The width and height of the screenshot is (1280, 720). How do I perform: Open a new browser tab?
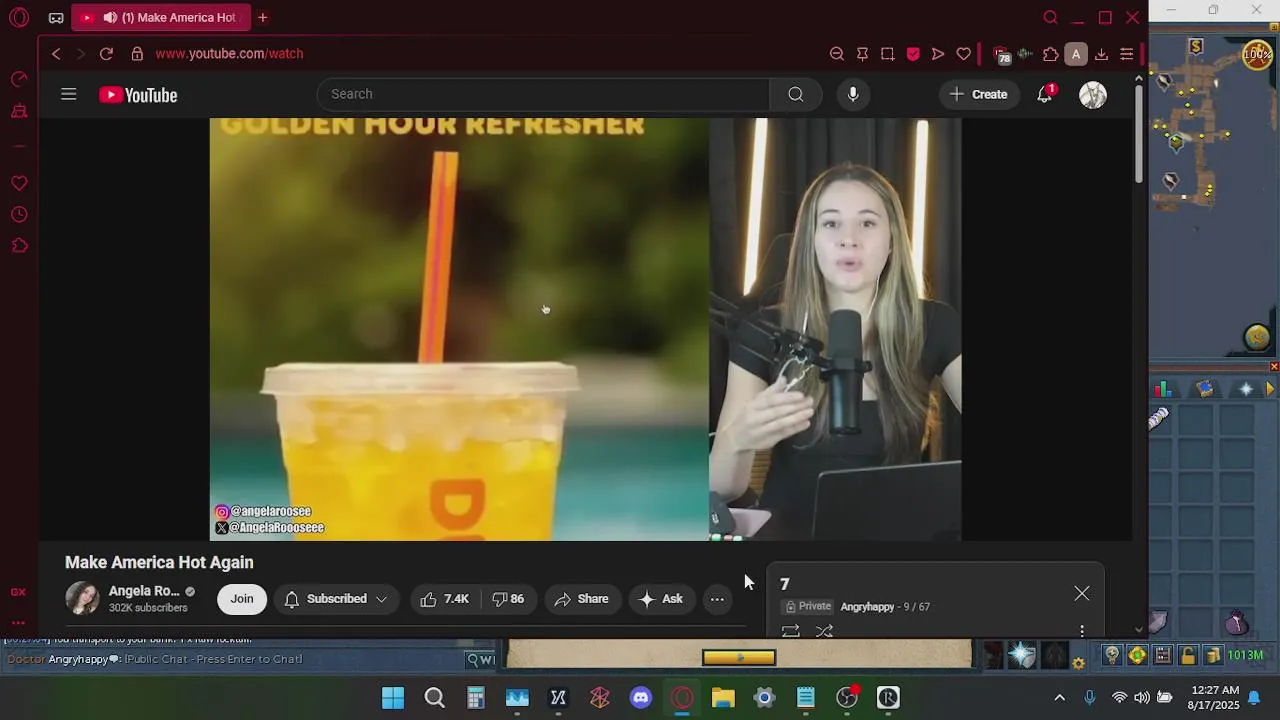click(263, 18)
